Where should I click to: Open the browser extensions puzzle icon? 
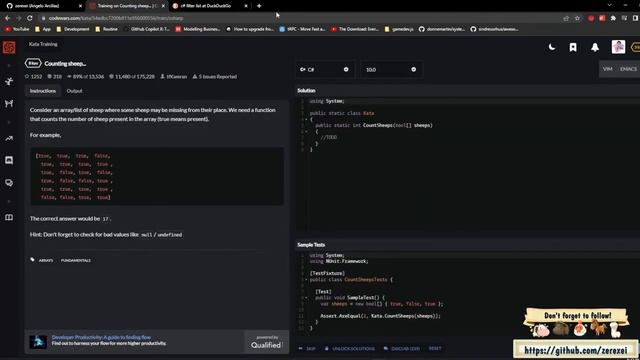pyautogui.click(x=613, y=18)
